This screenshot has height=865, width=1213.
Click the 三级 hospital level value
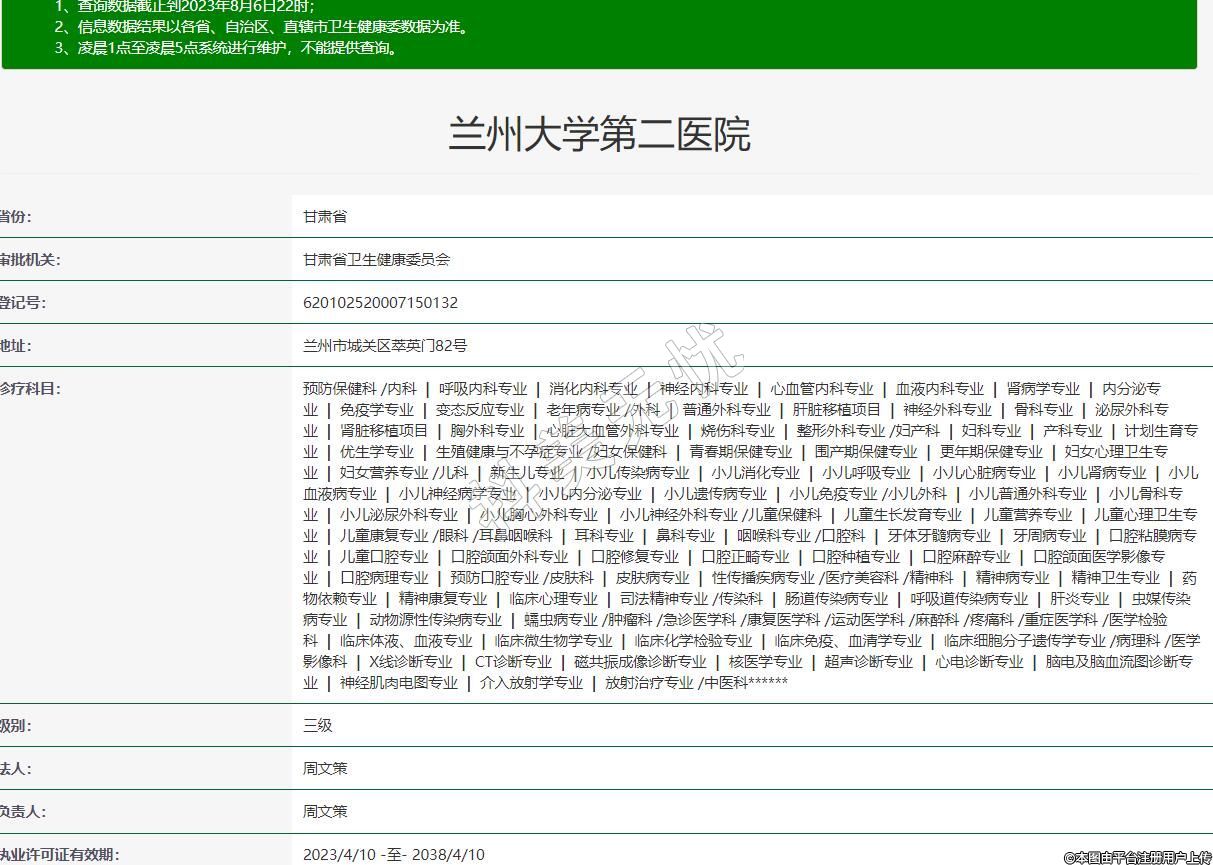[318, 725]
